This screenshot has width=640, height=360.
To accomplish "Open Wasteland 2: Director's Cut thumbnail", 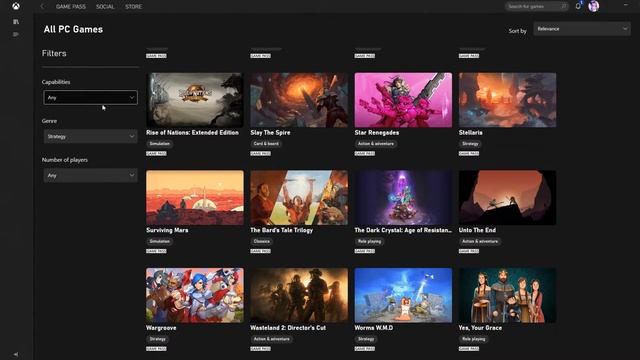I will point(299,295).
